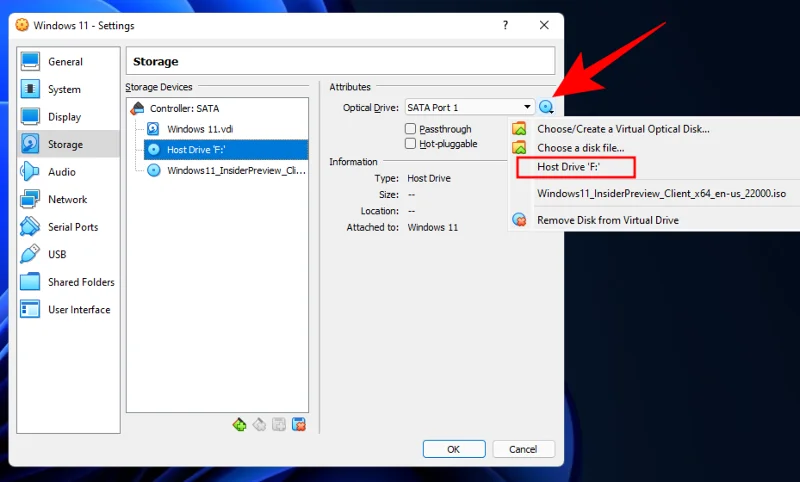Open the Shared Folders settings category
The image size is (800, 482).
point(68,282)
